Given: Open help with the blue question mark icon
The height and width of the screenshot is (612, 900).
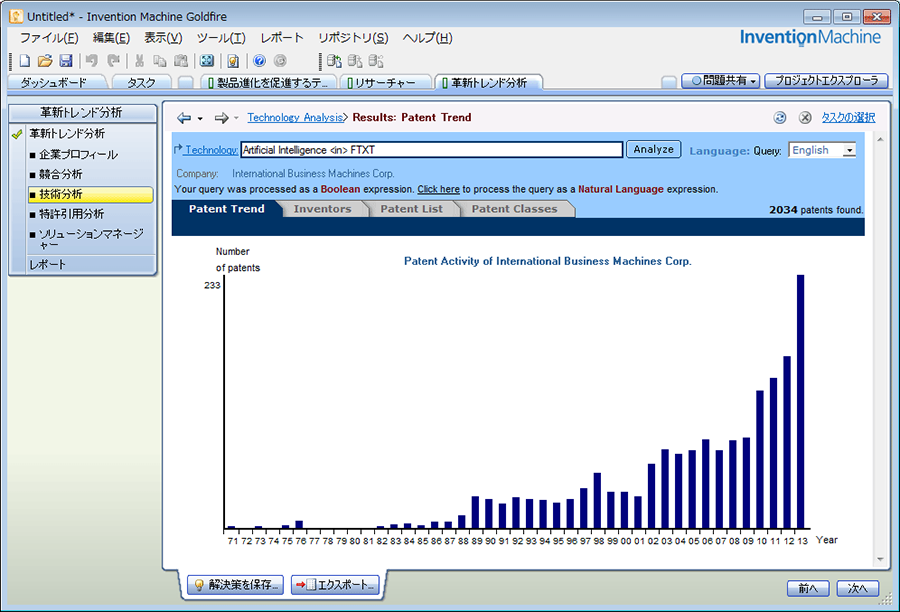Looking at the screenshot, I should point(259,61).
